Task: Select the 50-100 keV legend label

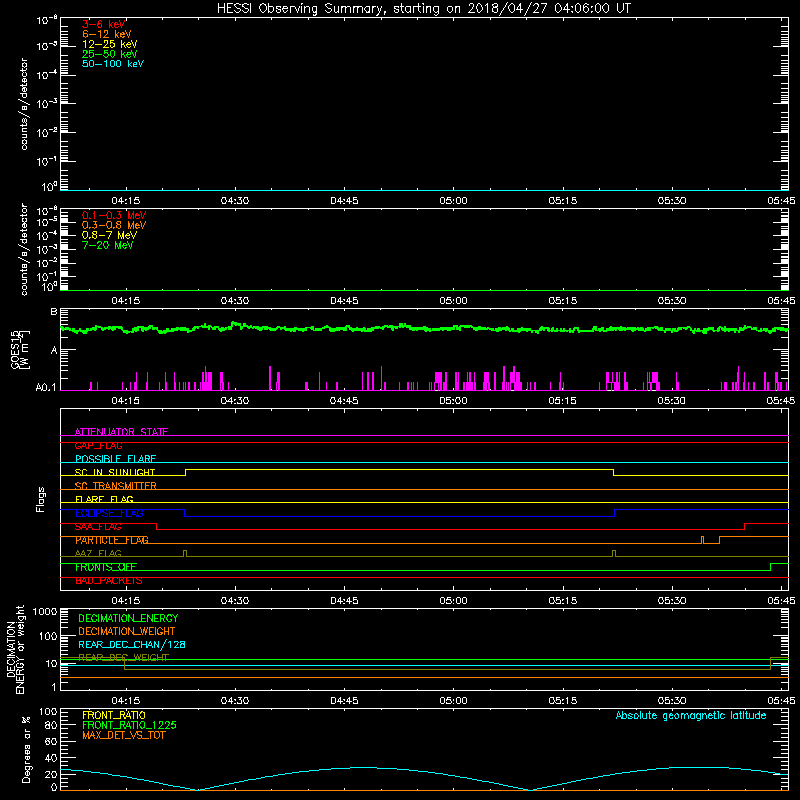Action: [x=113, y=64]
